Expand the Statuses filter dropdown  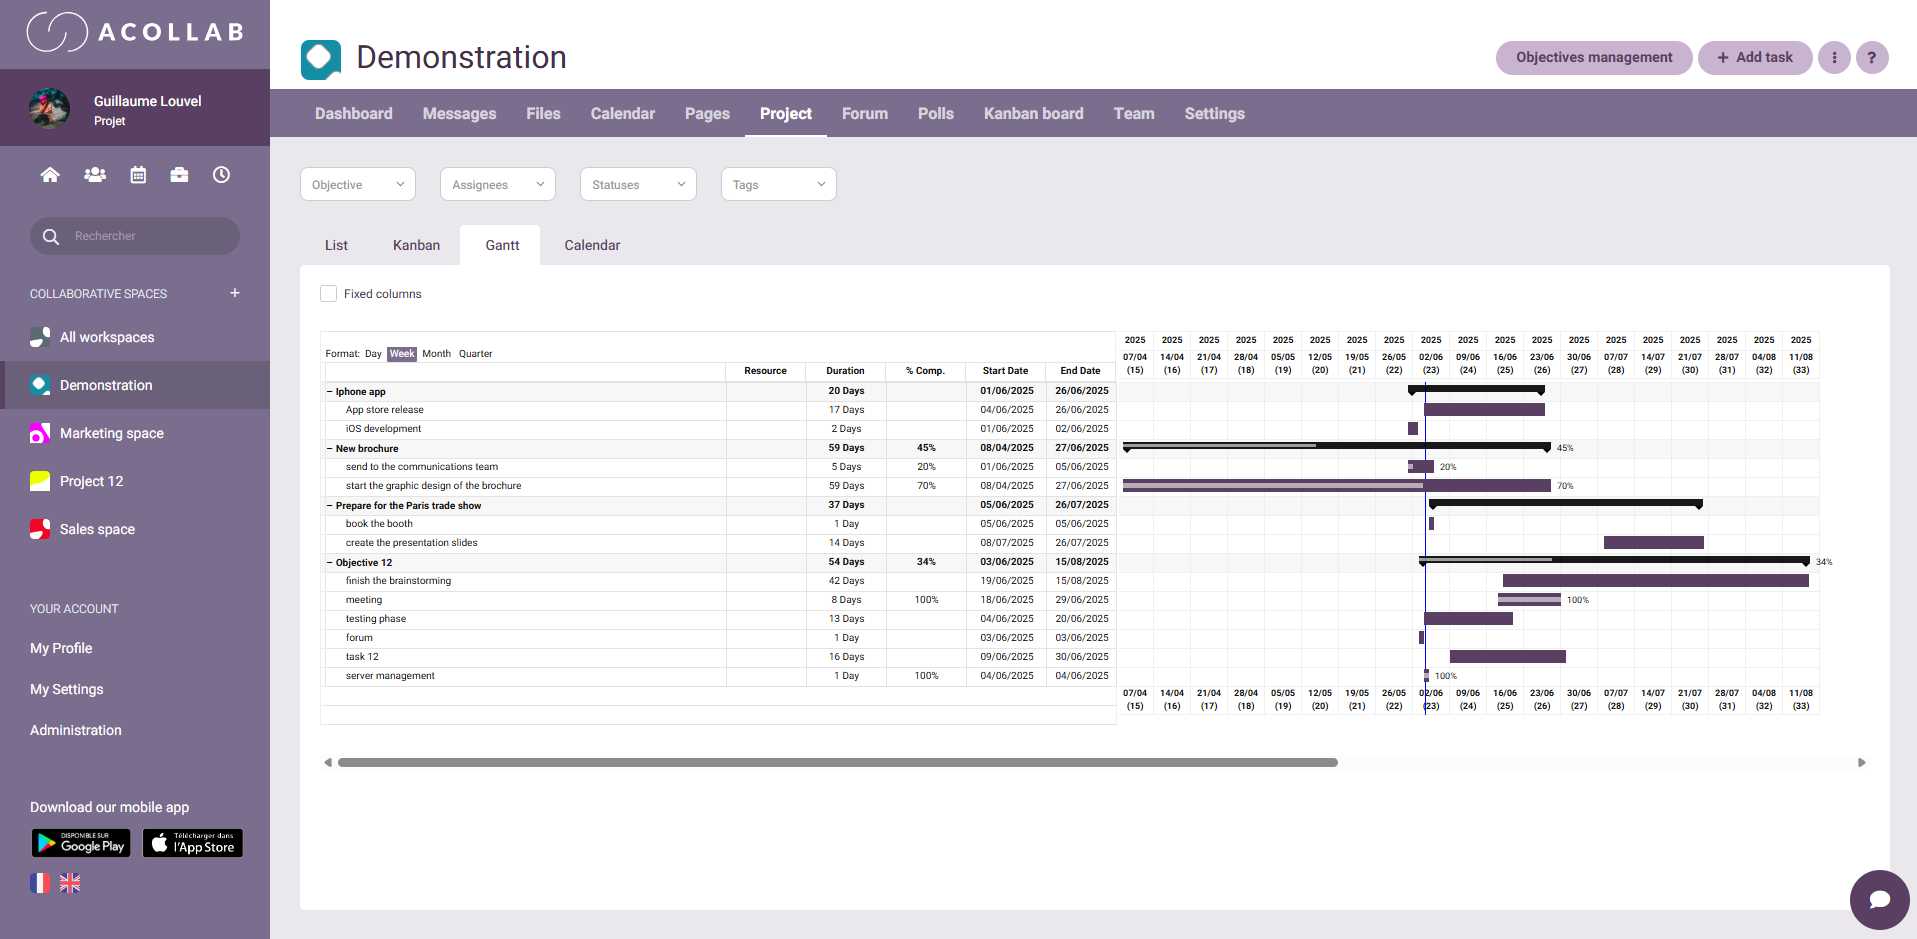click(637, 185)
